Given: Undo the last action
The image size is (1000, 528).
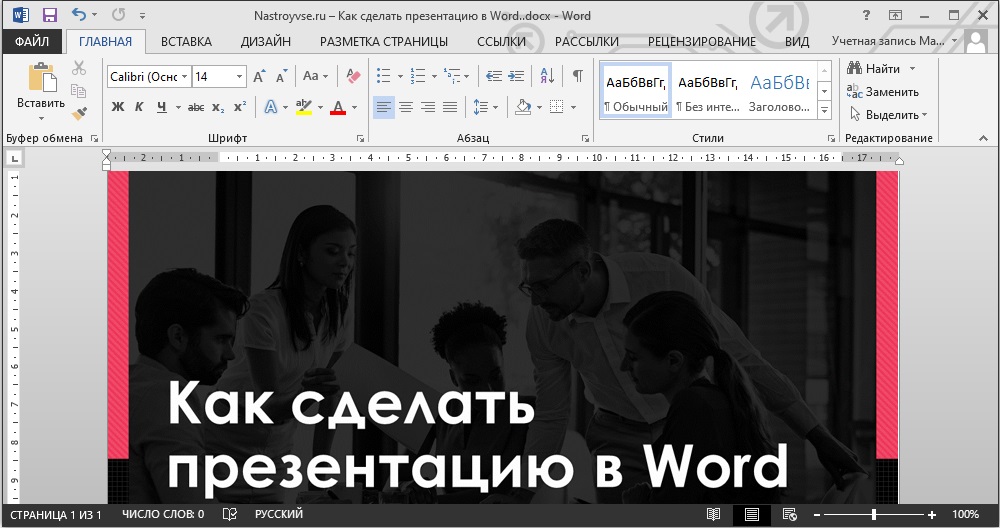Looking at the screenshot, I should point(78,14).
